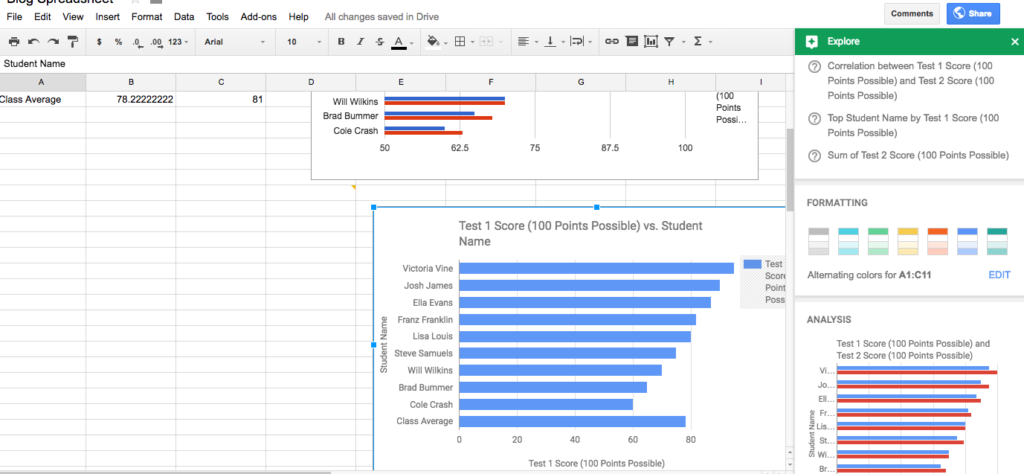1024x474 pixels.
Task: Select the Paint format tool
Action: click(x=72, y=42)
